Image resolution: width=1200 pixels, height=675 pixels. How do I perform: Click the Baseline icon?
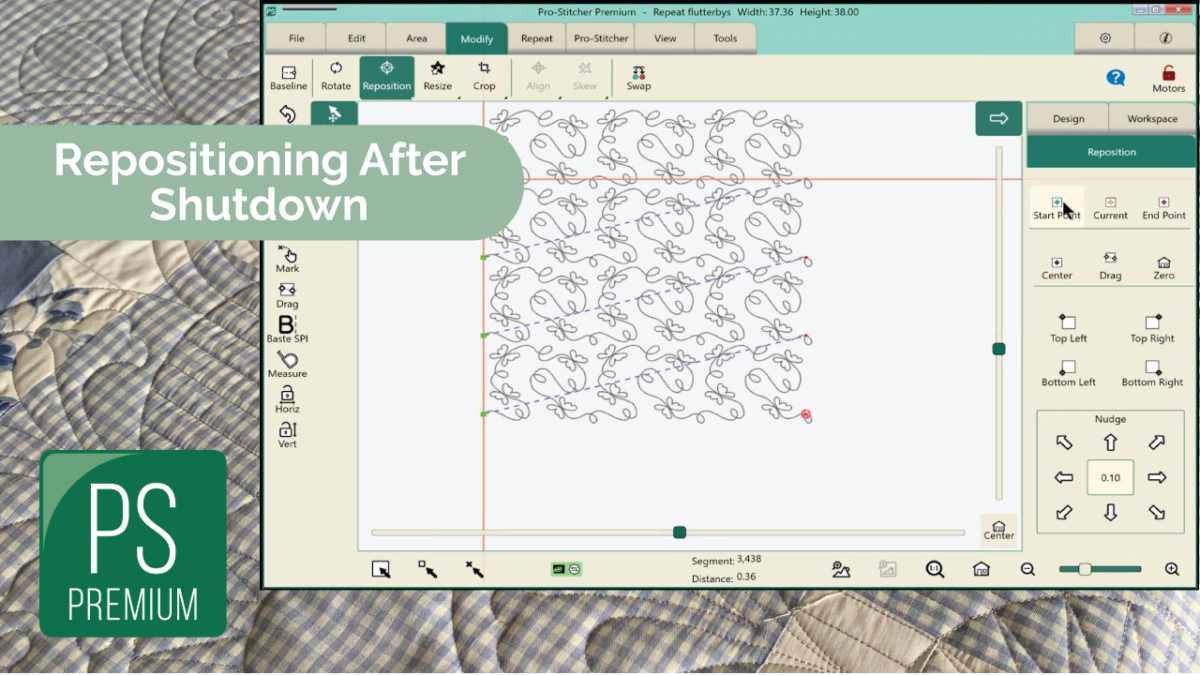tap(288, 77)
